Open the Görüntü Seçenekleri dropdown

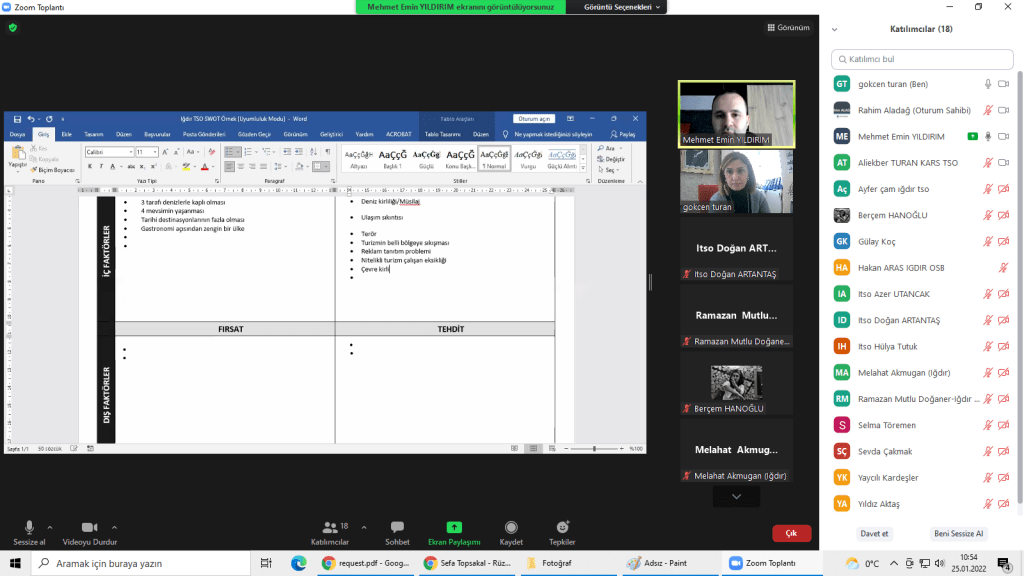[625, 7]
